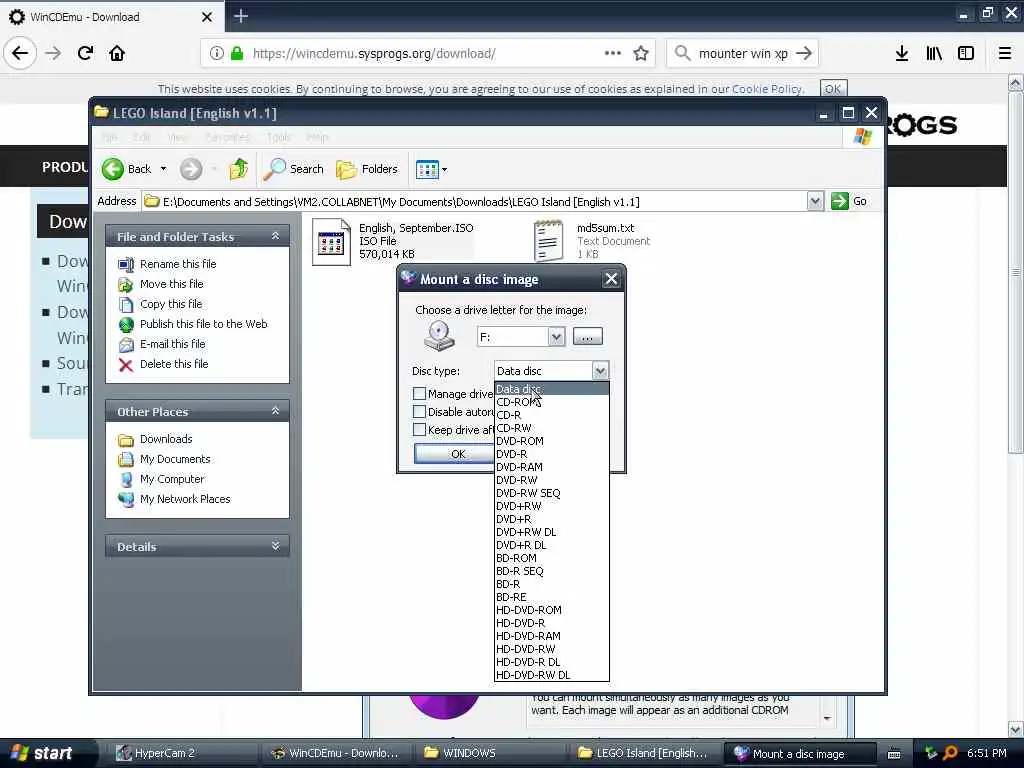This screenshot has height=768, width=1024.
Task: Click Rename this file task
Action: (x=178, y=264)
